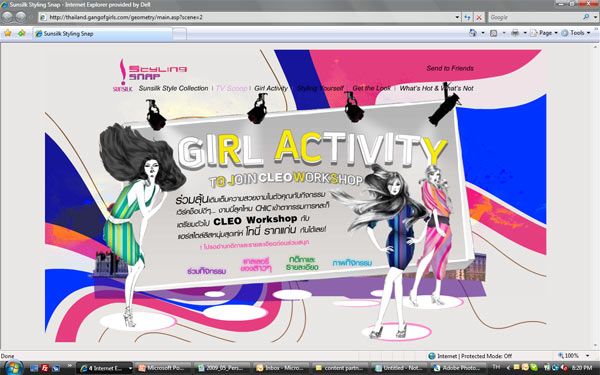
Task: Click the browser Forward button
Action: pyautogui.click(x=21, y=17)
